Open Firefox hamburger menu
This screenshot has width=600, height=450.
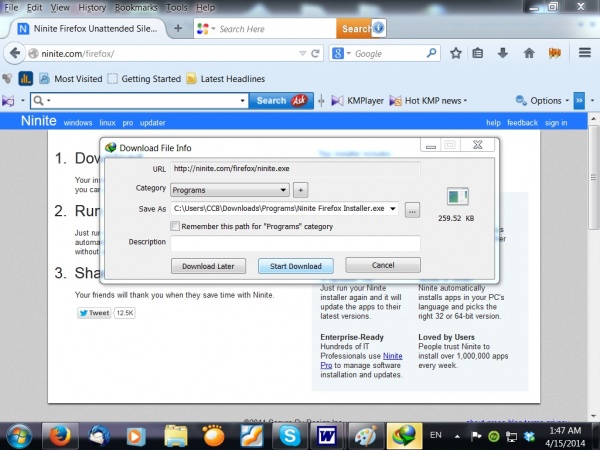585,52
